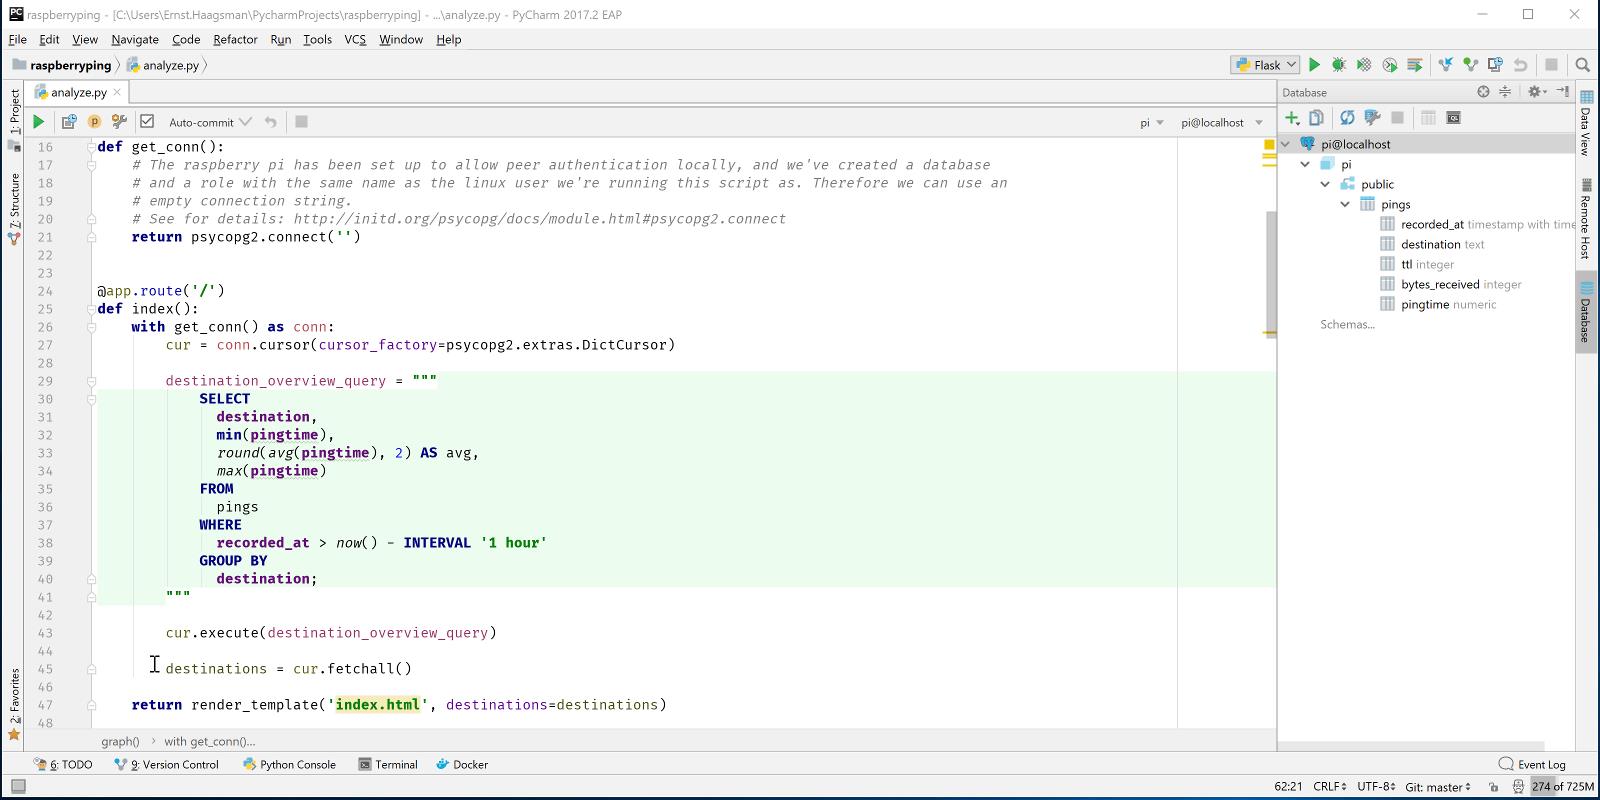Open the 7: Structure side panel

coord(15,208)
